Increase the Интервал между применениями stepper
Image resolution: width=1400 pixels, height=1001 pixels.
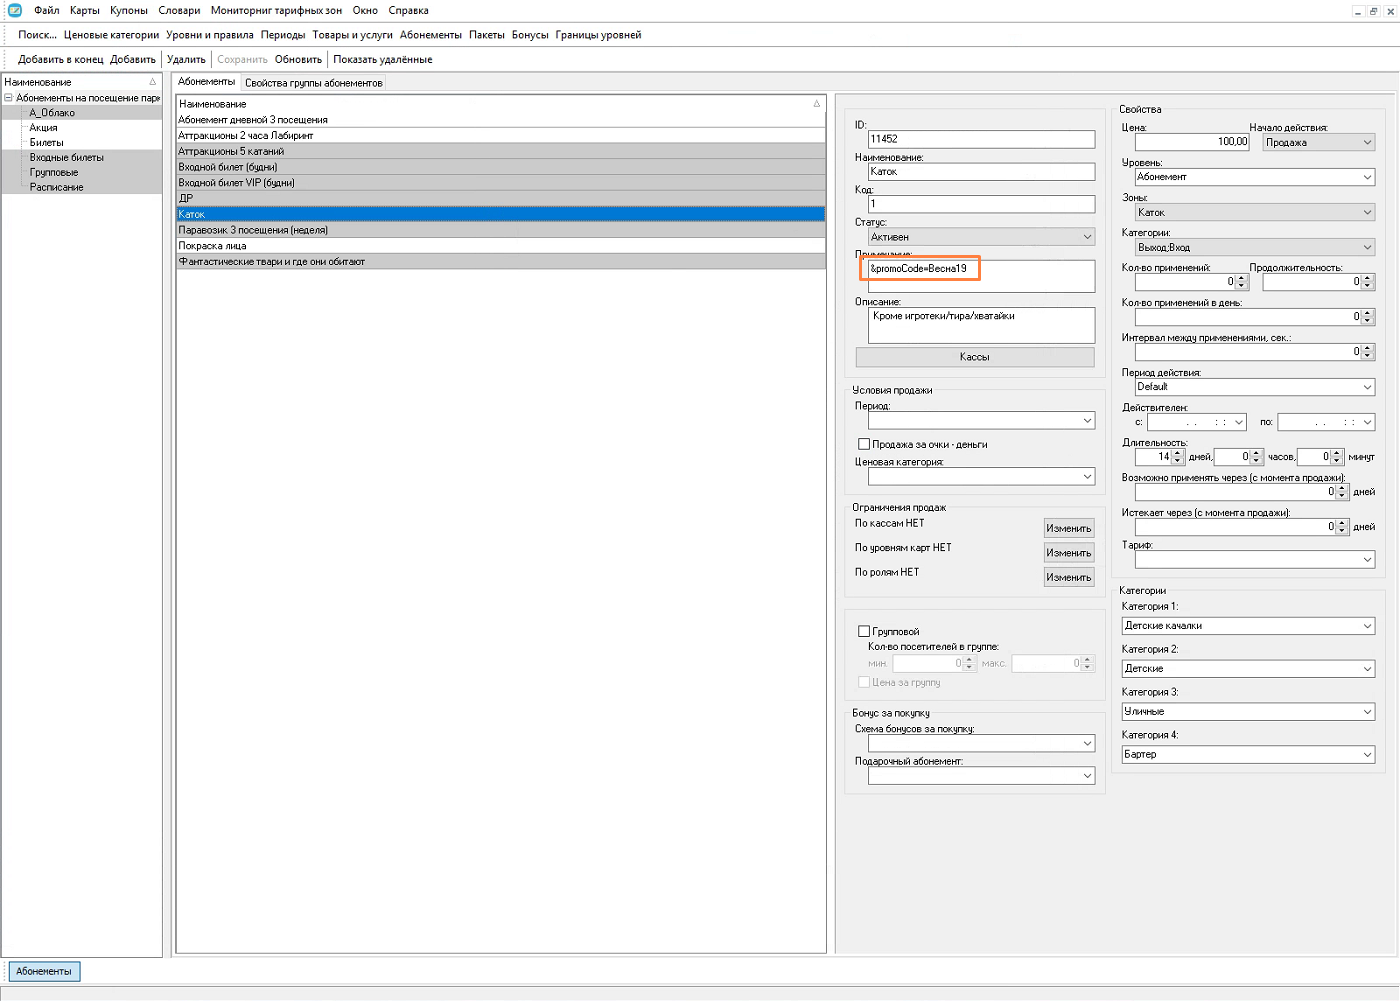(x=1368, y=348)
